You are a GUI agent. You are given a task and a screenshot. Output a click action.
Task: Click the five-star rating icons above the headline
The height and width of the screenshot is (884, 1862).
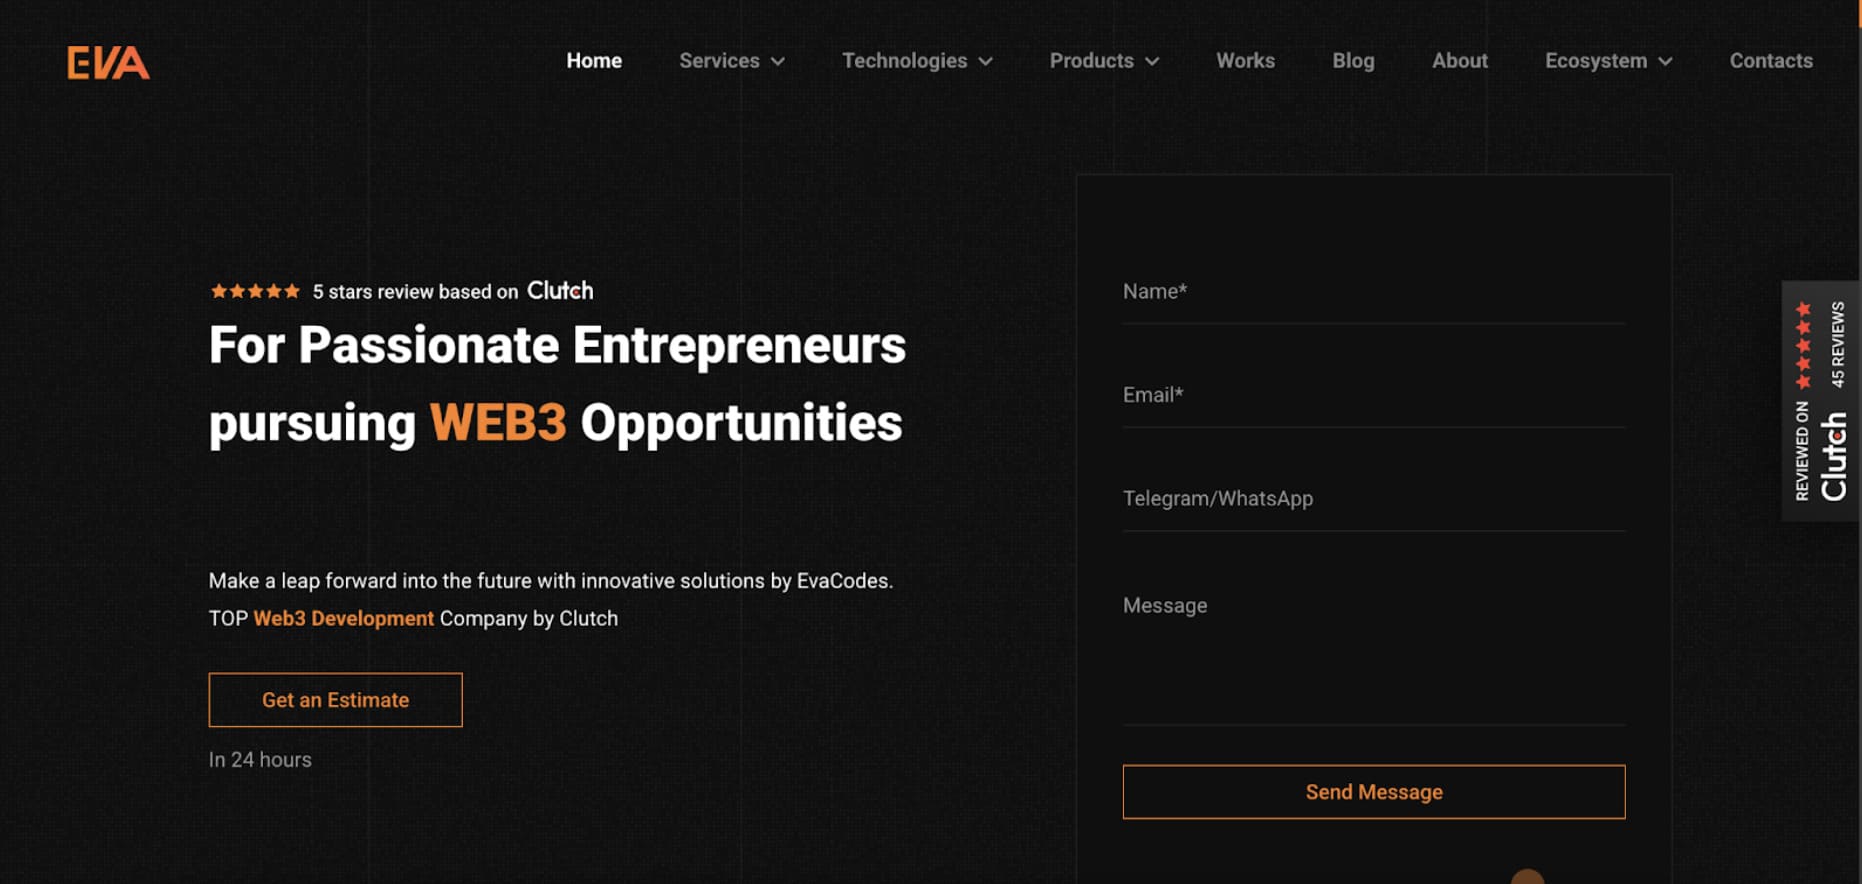click(x=253, y=291)
